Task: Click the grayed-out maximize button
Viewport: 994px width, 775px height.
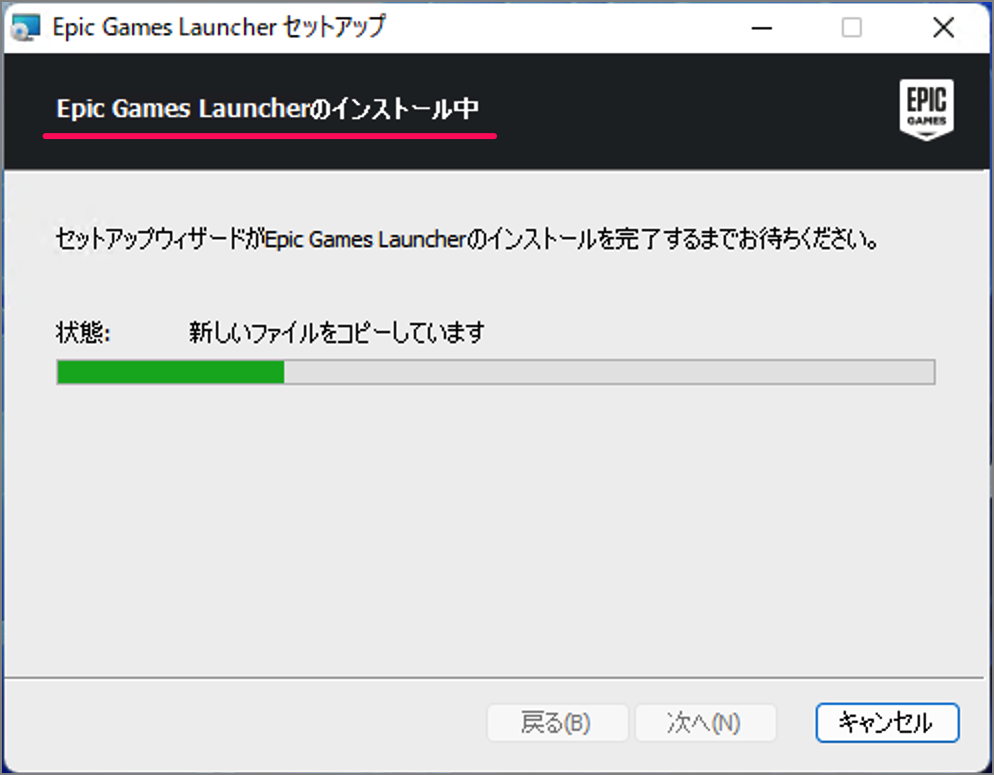Action: point(851,28)
